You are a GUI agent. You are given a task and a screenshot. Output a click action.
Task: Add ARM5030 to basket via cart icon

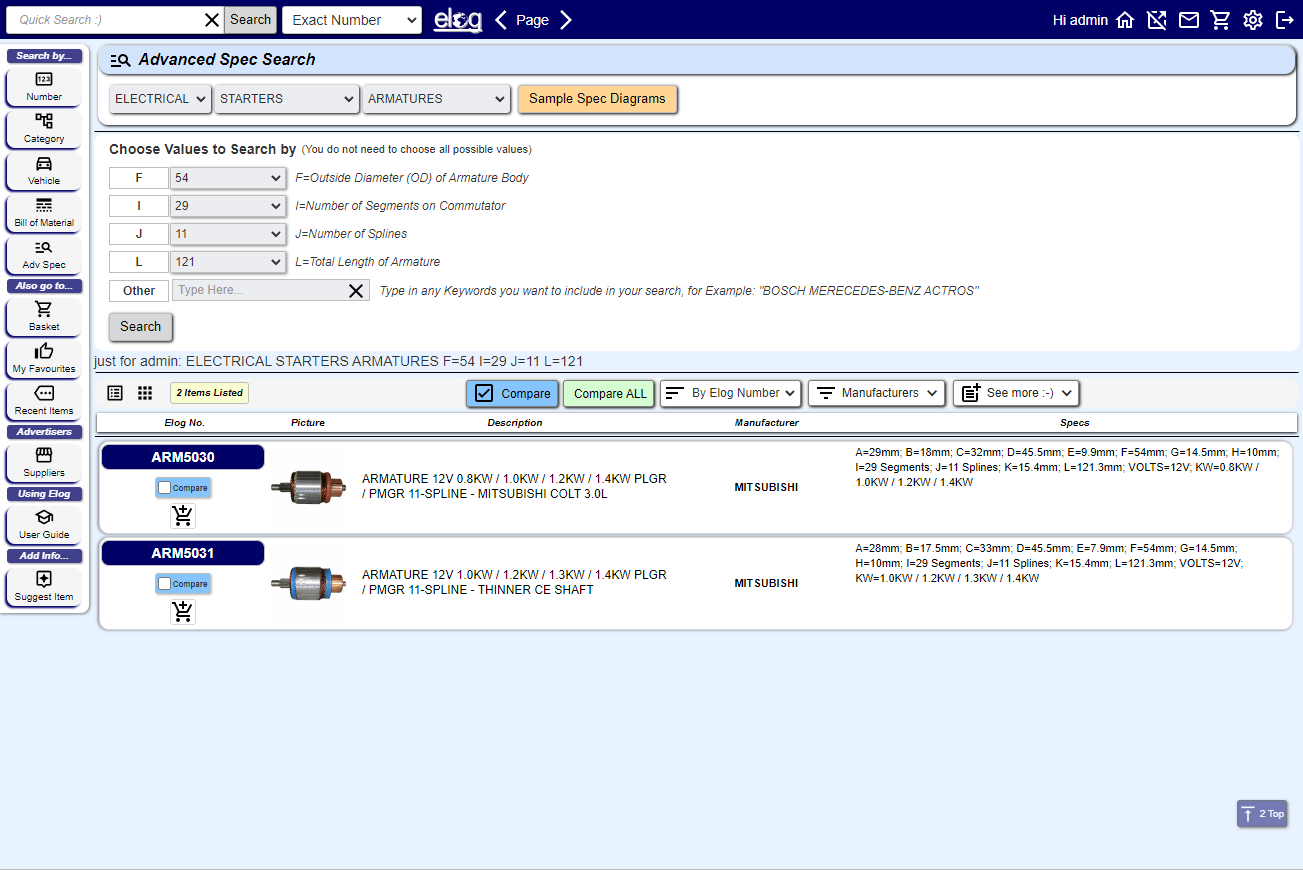point(182,516)
